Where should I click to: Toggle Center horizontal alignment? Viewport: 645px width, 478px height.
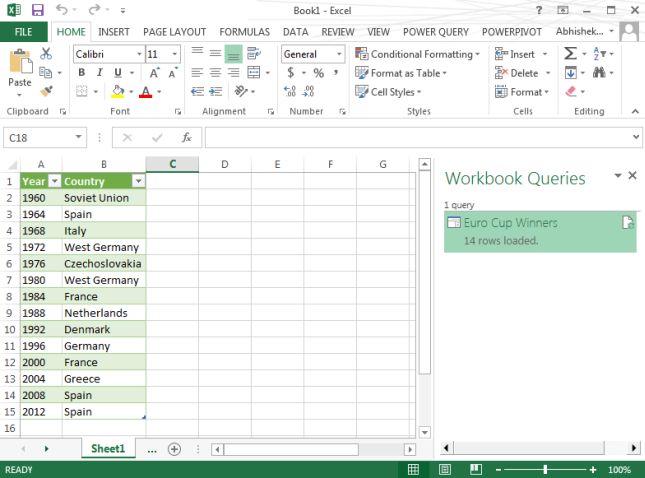coord(215,73)
